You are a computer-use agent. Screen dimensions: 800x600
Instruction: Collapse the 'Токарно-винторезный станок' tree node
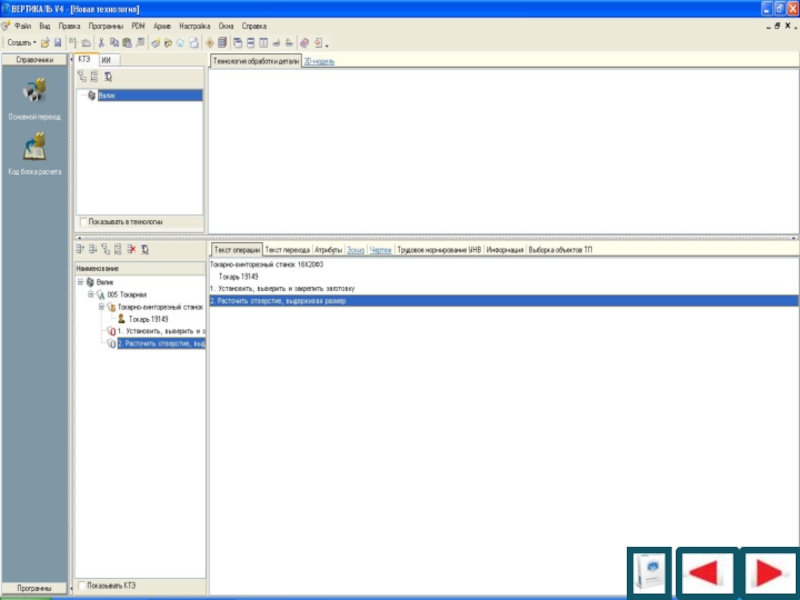click(x=100, y=307)
